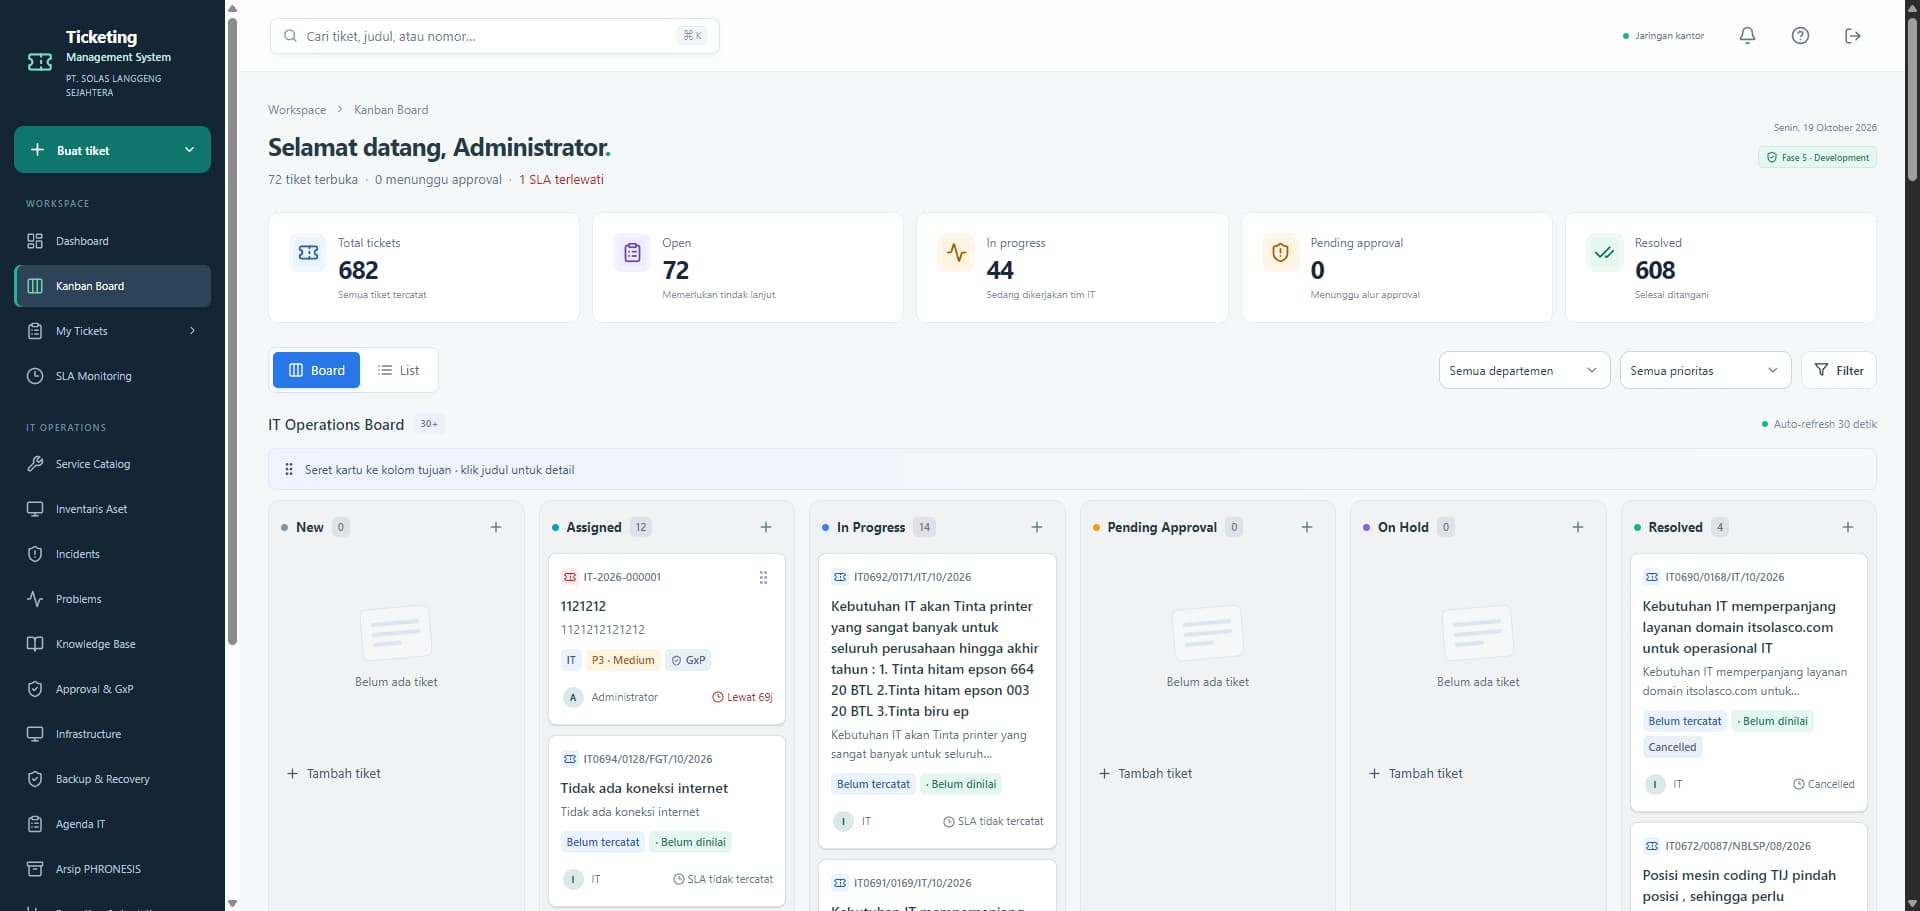Screen dimensions: 1920x911
Task: Click the Open tickets clipboard icon
Action: [x=632, y=253]
